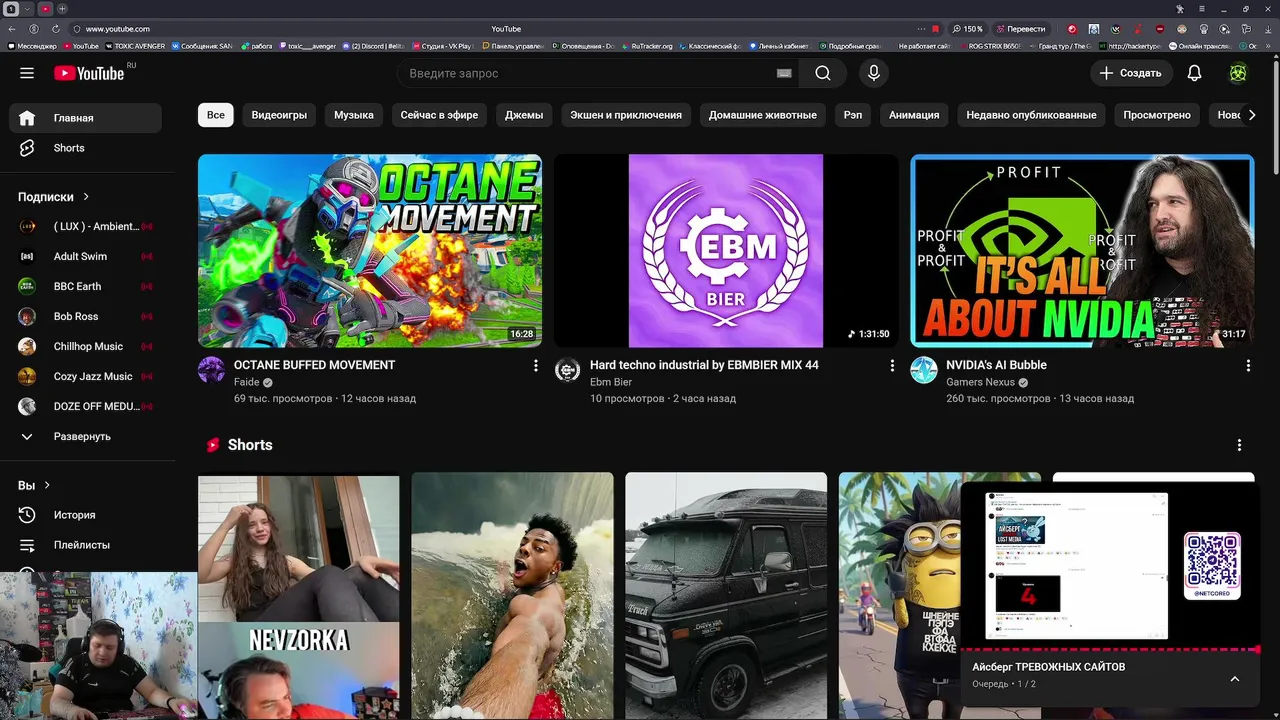The image size is (1280, 720).
Task: Select the Джемы filter chip
Action: tap(524, 115)
